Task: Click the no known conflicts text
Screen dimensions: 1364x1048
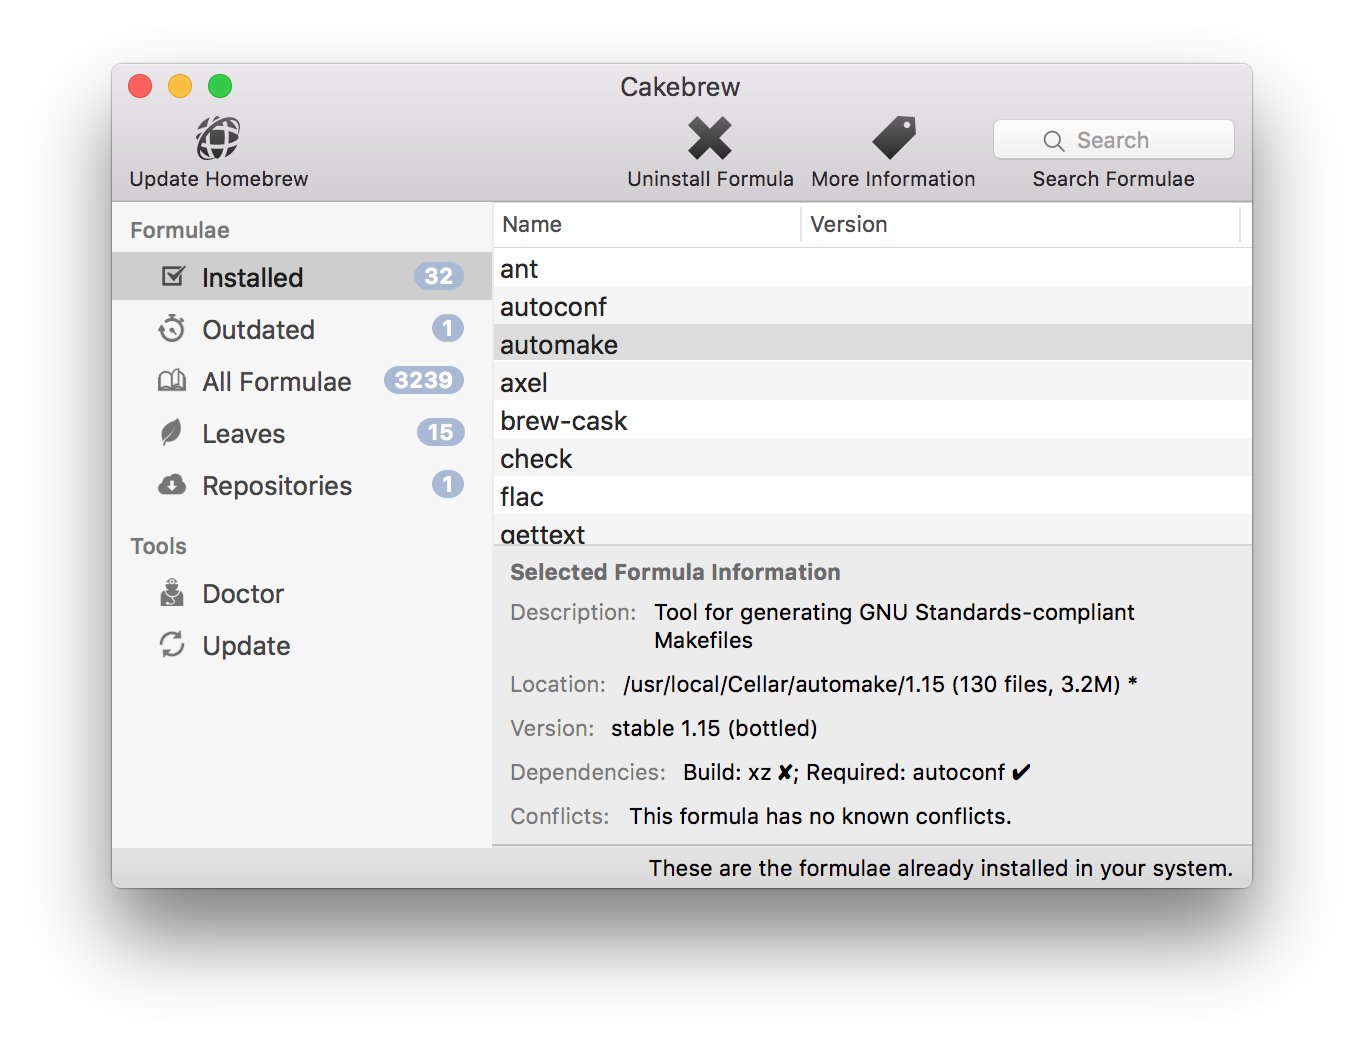Action: 820,817
